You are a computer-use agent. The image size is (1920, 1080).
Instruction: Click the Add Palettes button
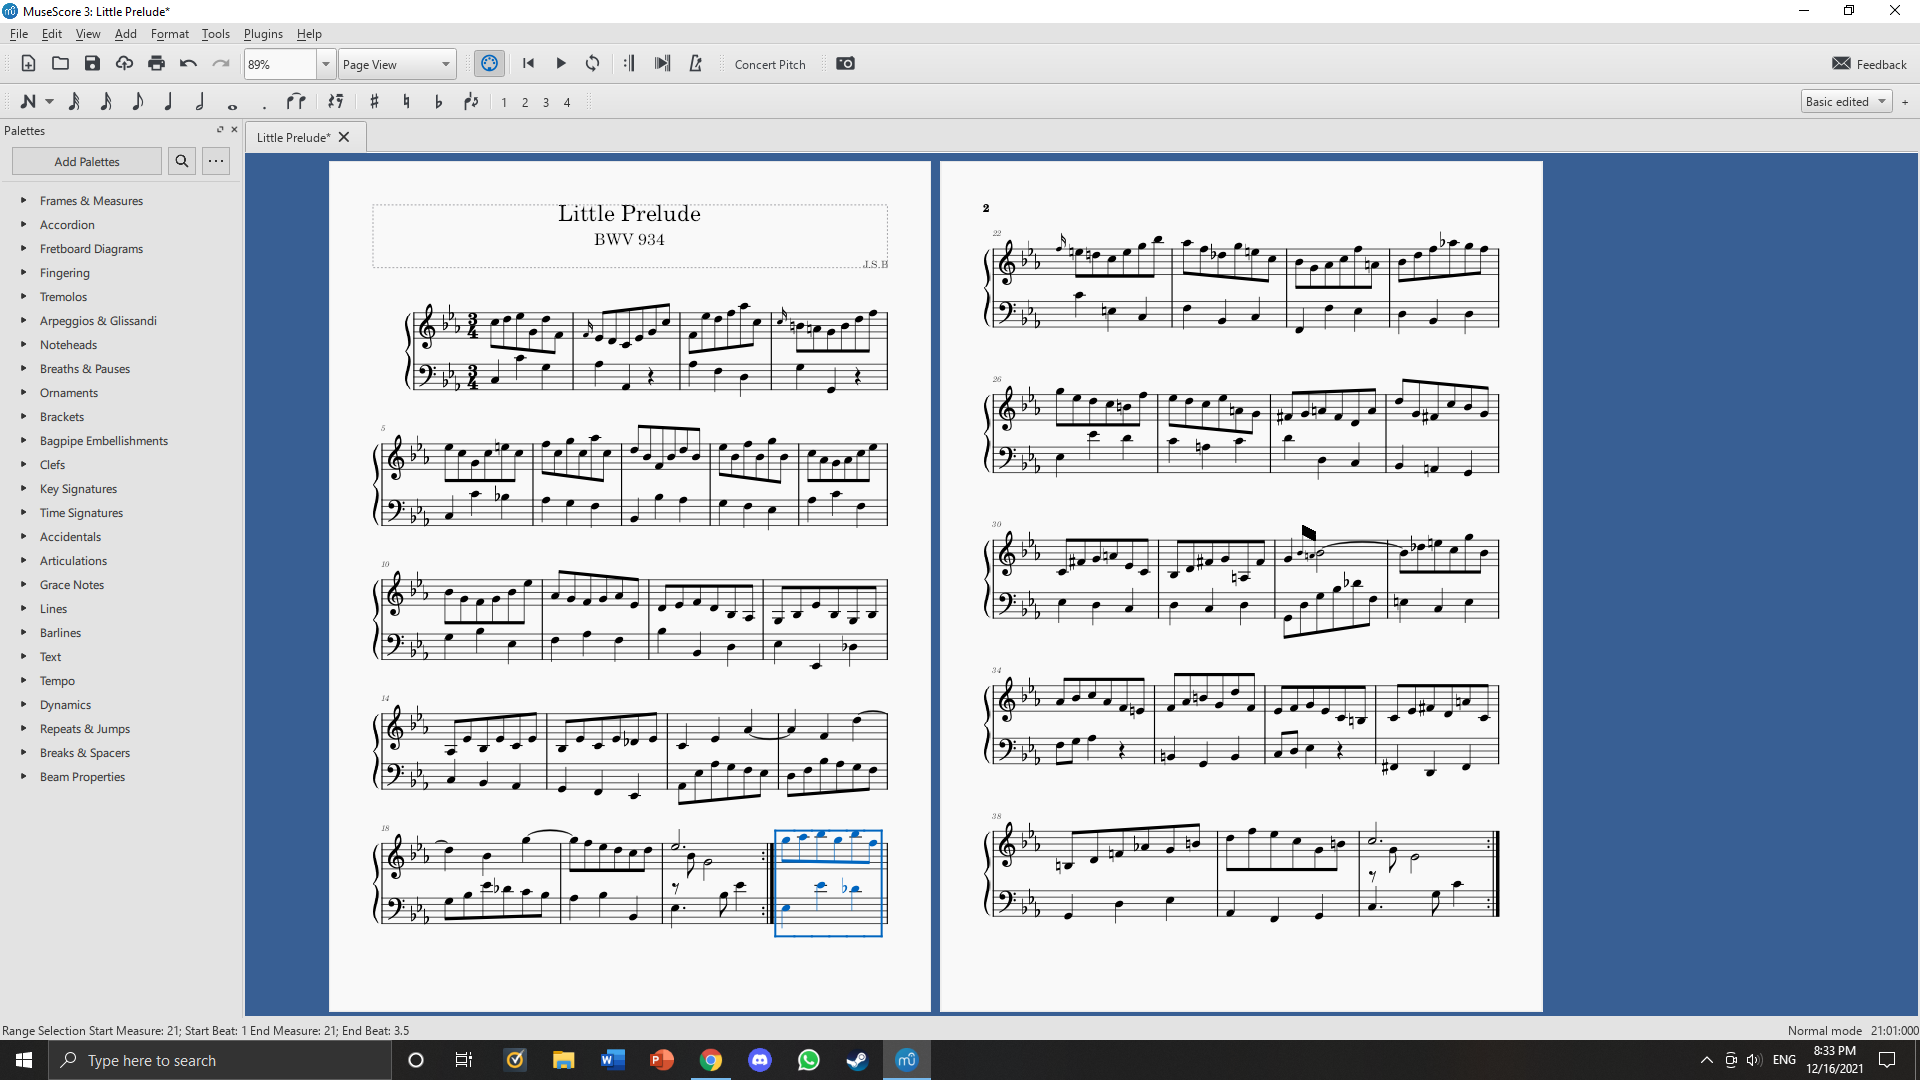tap(87, 161)
